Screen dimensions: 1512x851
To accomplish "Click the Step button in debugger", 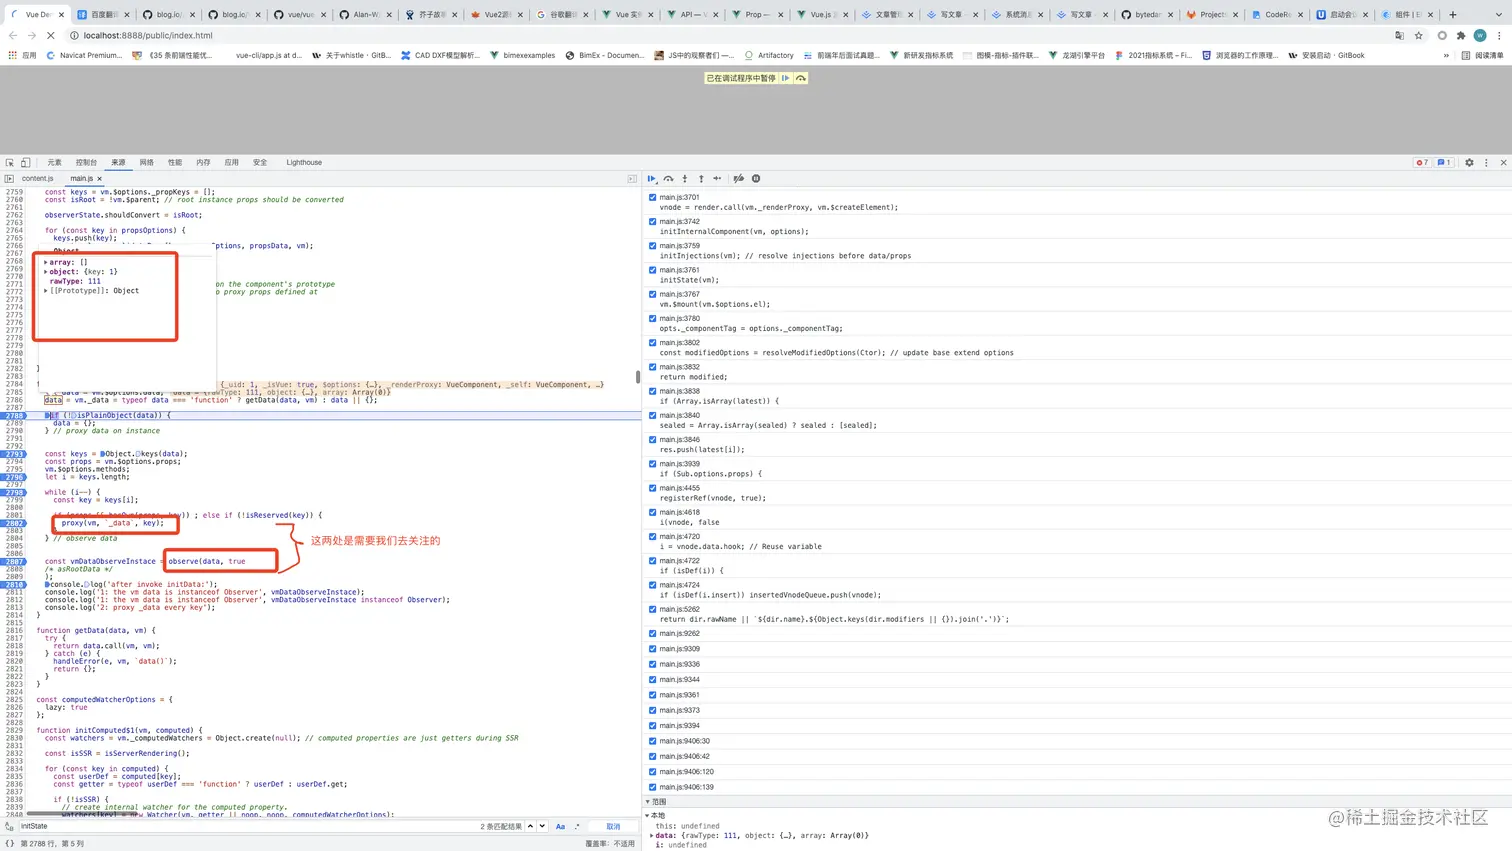I will (717, 179).
